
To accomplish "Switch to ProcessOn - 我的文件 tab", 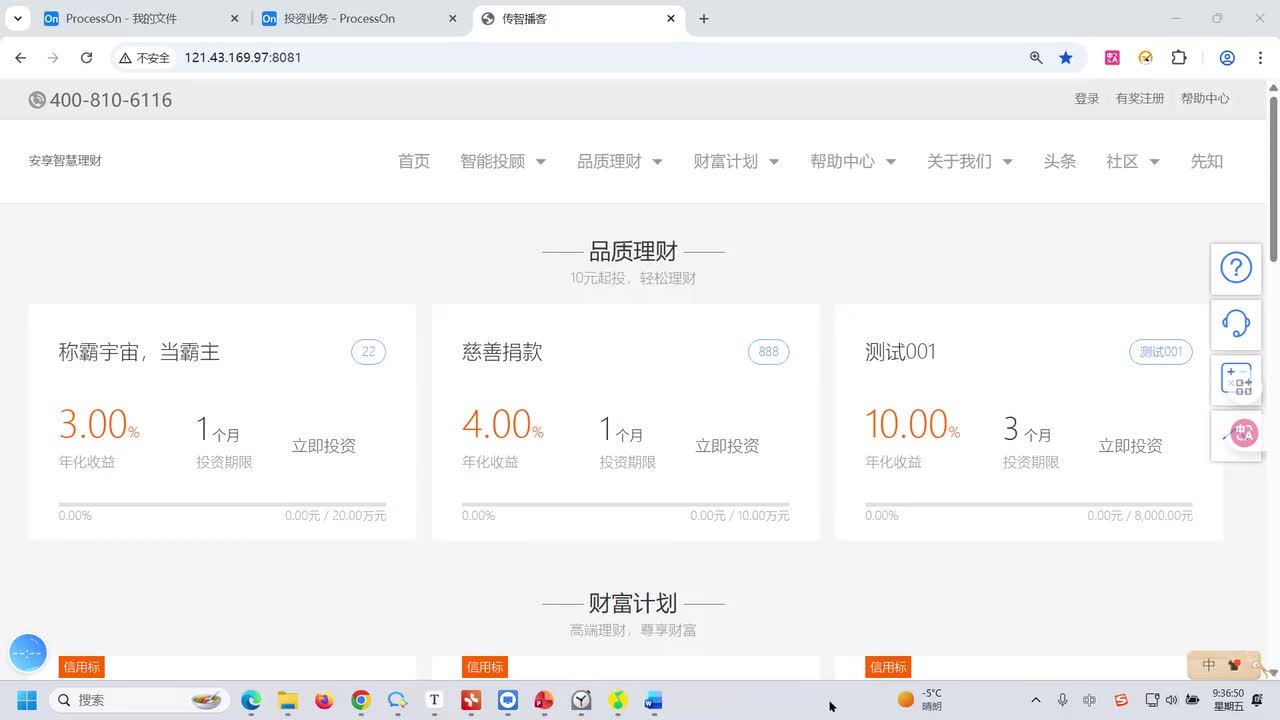I will (143, 19).
